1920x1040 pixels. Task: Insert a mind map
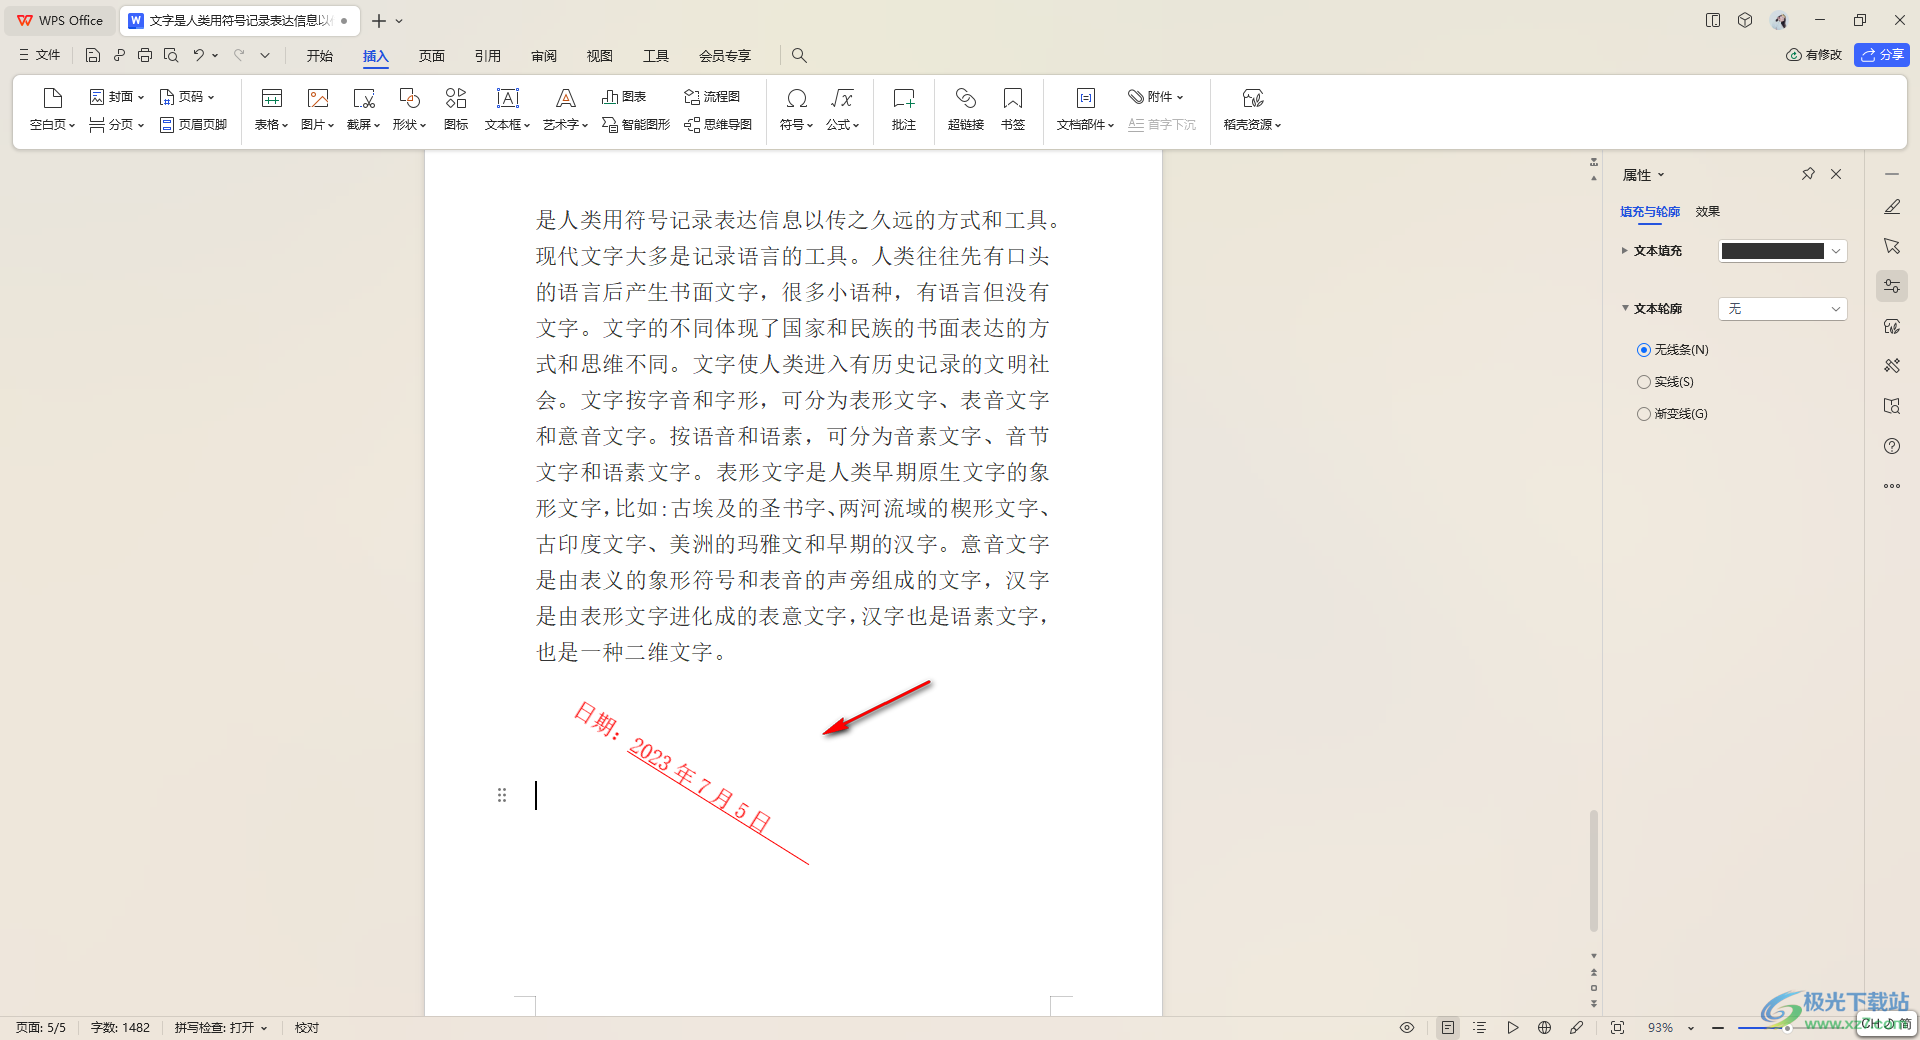pyautogui.click(x=718, y=125)
